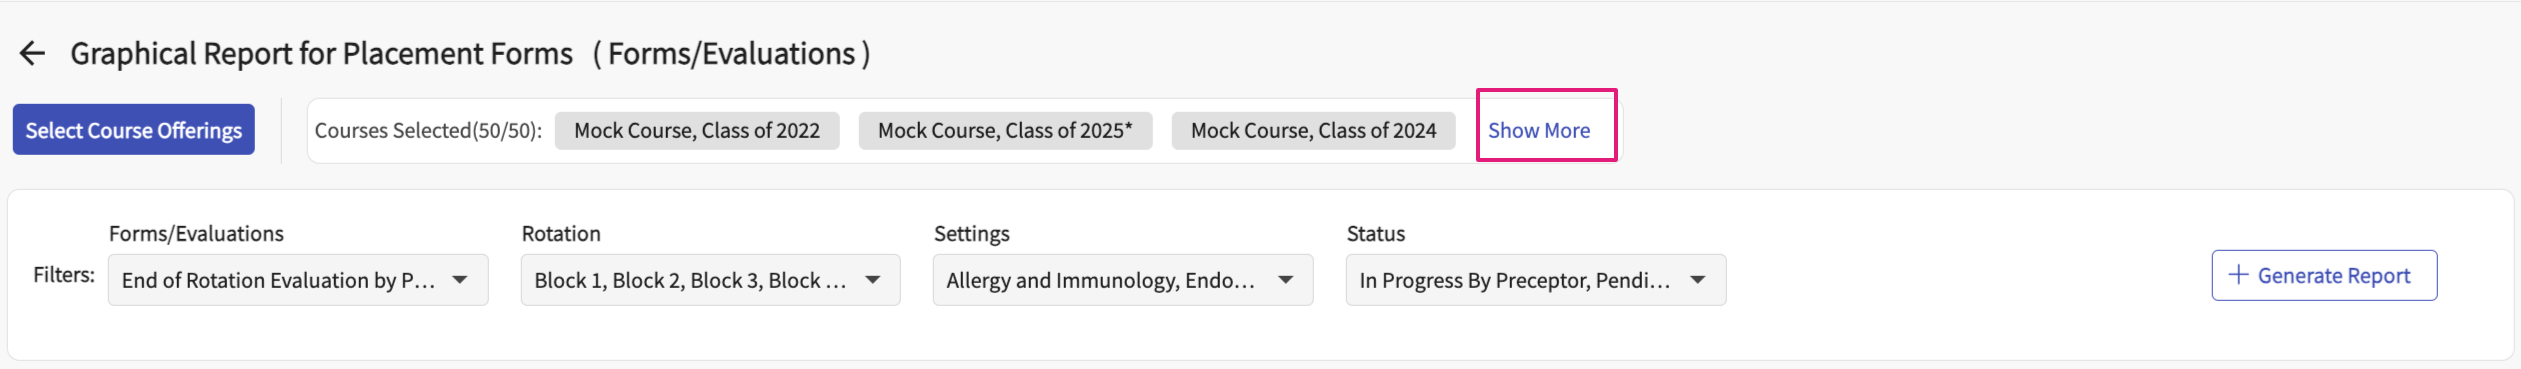Select Mock Course, Class of 2022 chip
This screenshot has height=369, width=2521.
click(x=697, y=130)
